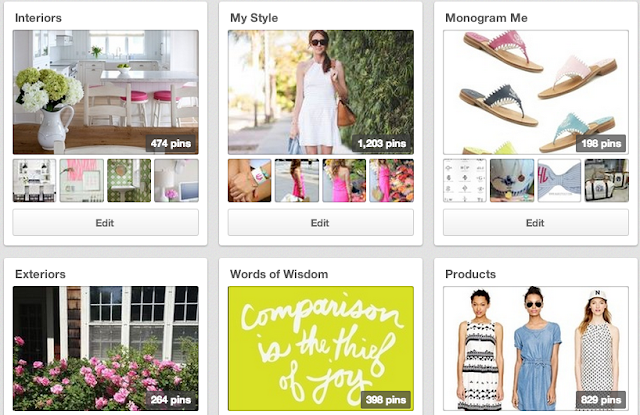Click the 1,203 pins count badge
Viewport: 640px width, 415px height.
(382, 144)
